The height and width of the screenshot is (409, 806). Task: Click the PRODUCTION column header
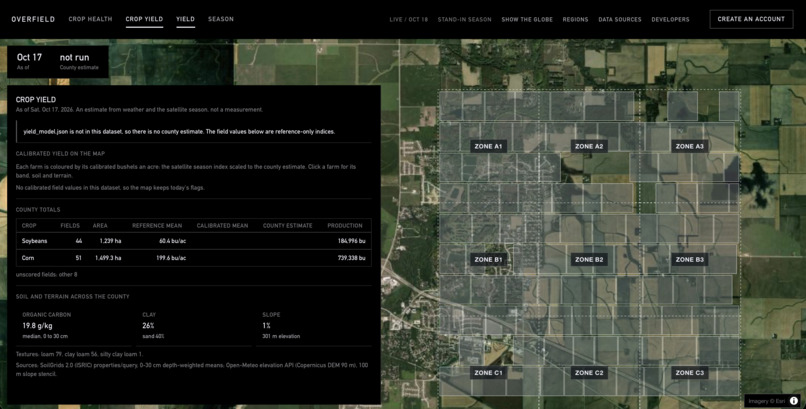(x=345, y=226)
